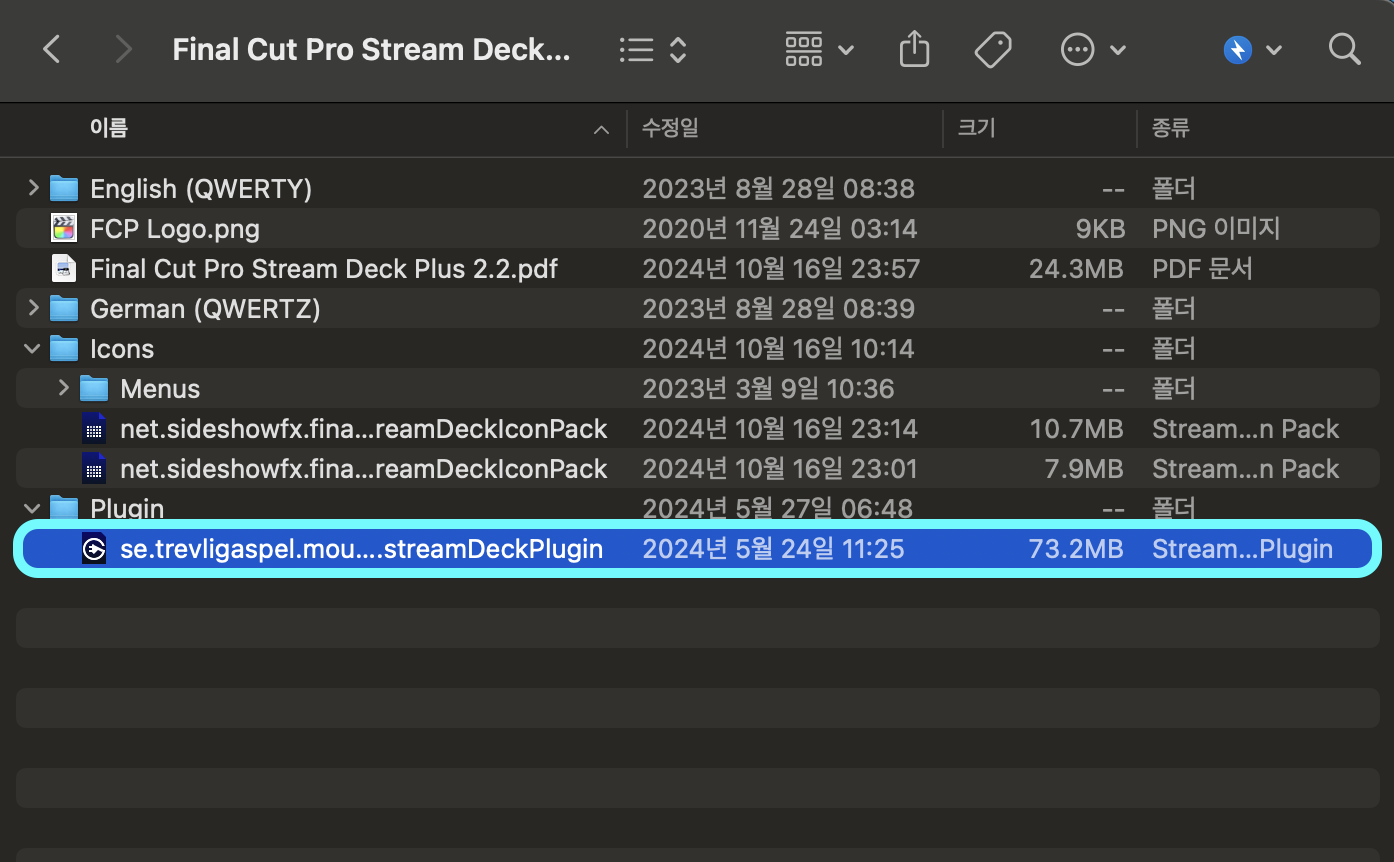
Task: Select the German (QWERTZ) folder icon
Action: tap(64, 308)
